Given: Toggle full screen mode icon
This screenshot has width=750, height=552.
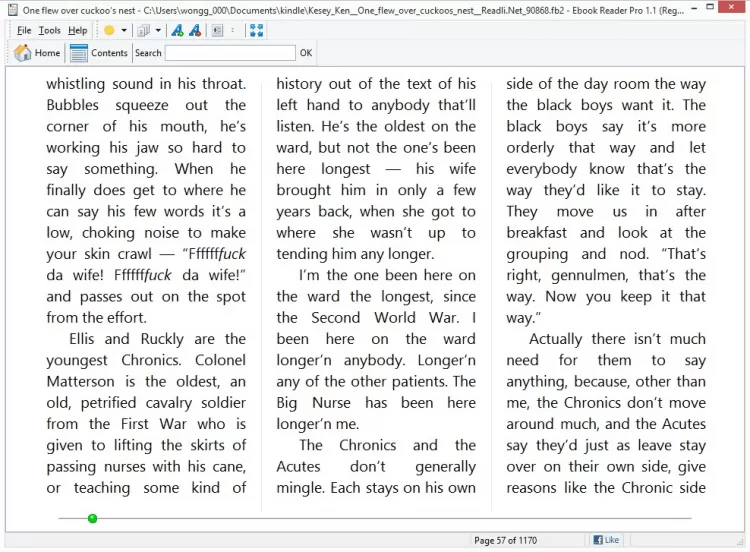Looking at the screenshot, I should point(256,30).
